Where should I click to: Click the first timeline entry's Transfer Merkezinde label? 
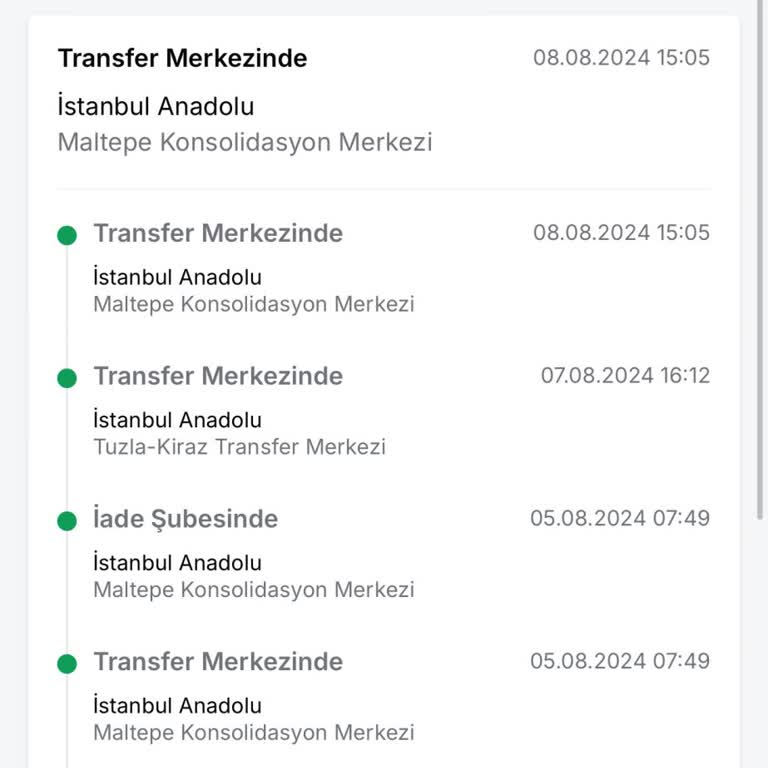pyautogui.click(x=218, y=233)
